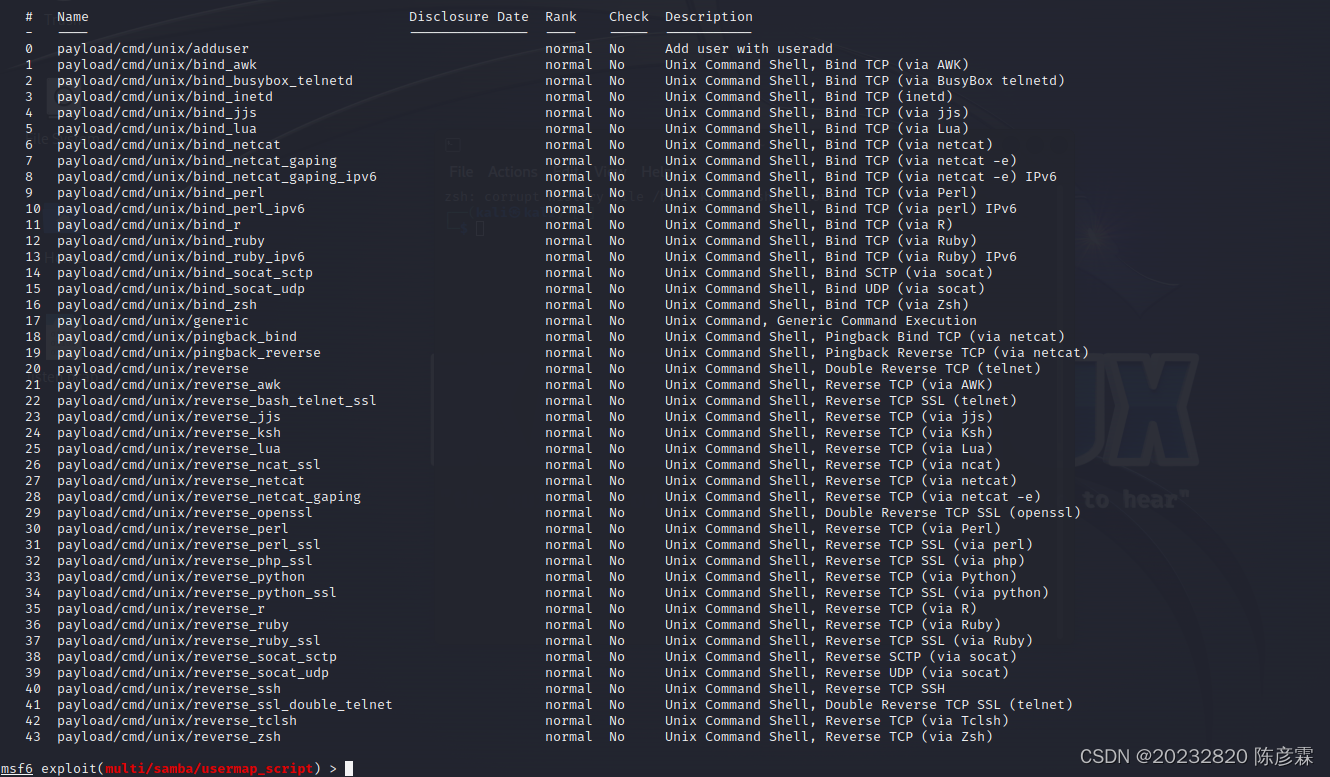Select payload/cmd/unix/bind_socat_udp text
Image resolution: width=1330 pixels, height=777 pixels.
tap(181, 289)
